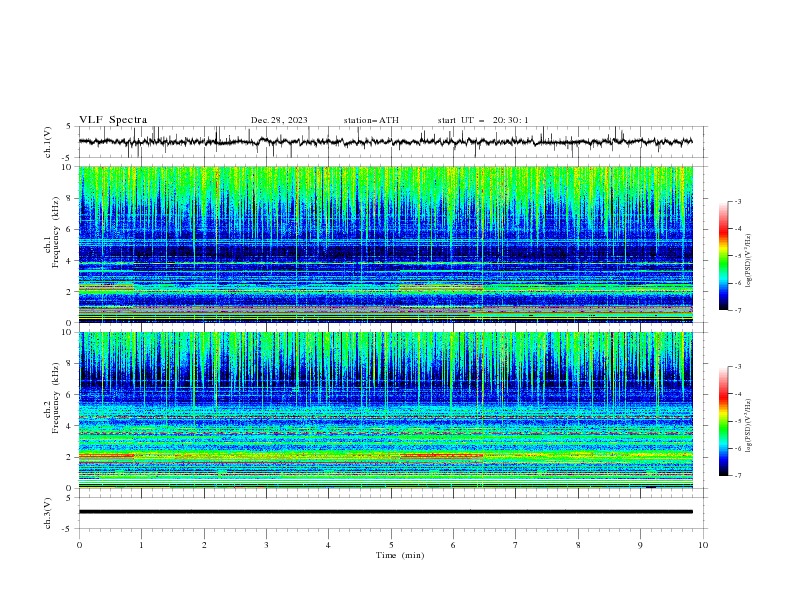Click the "-7" tick on the lower color bar

[737, 476]
